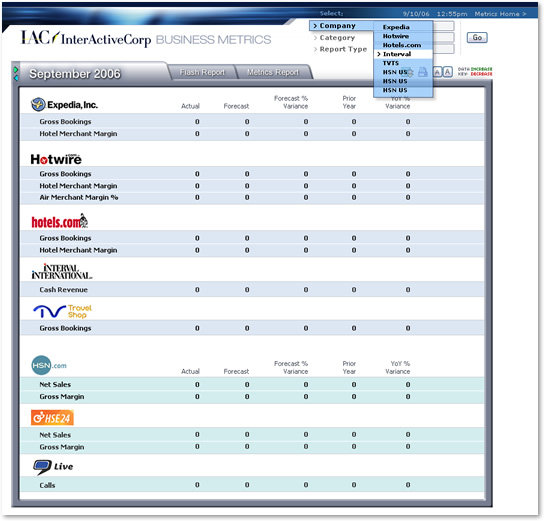Screen dimensions: 544x521
Task: Click HSE24 Net Sales row label
Action: pos(55,435)
